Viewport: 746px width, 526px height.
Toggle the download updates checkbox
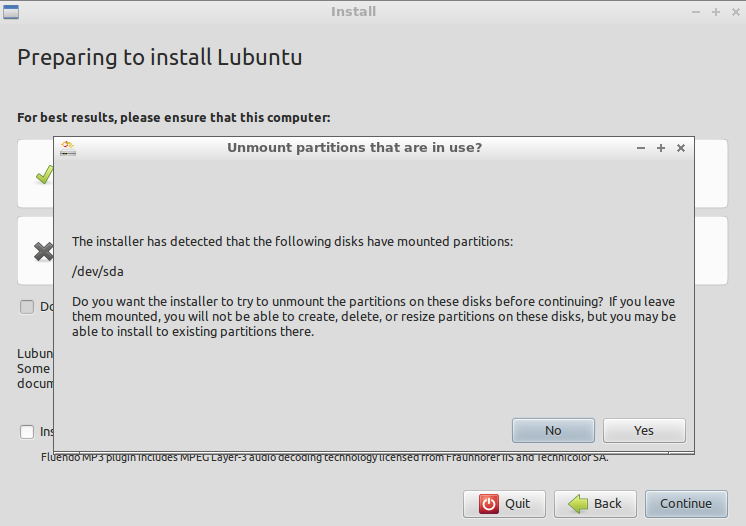click(x=27, y=307)
